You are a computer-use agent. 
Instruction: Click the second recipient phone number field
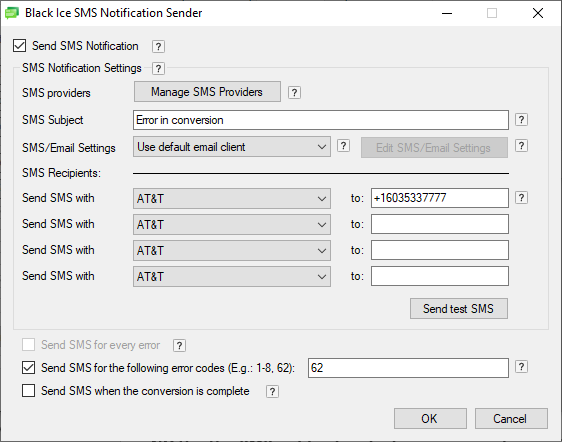[440, 224]
